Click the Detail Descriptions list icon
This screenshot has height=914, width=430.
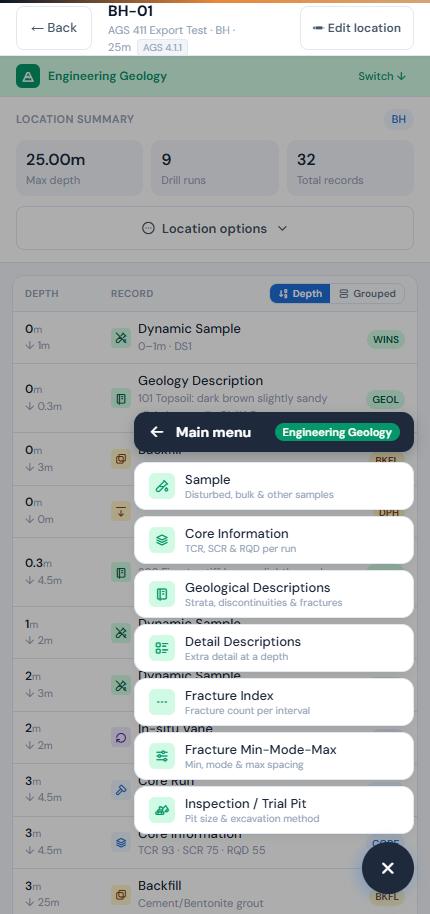(x=162, y=648)
